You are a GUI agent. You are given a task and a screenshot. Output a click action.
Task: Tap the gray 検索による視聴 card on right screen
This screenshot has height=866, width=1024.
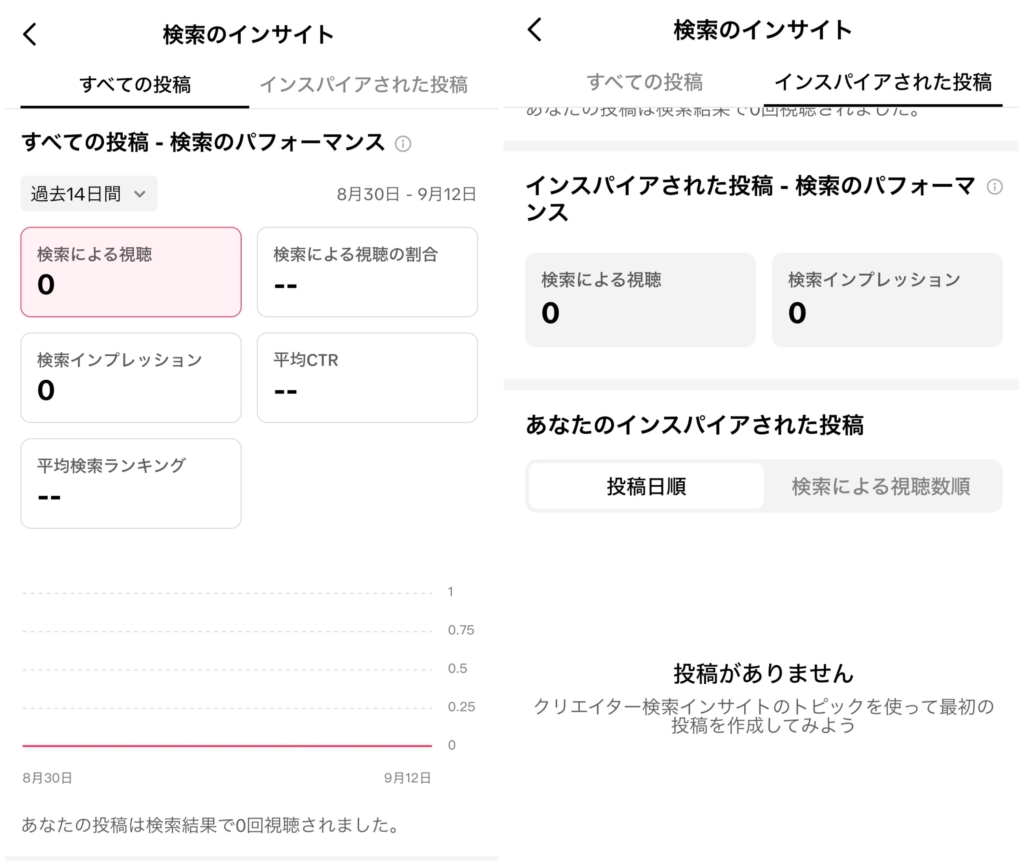click(x=640, y=300)
